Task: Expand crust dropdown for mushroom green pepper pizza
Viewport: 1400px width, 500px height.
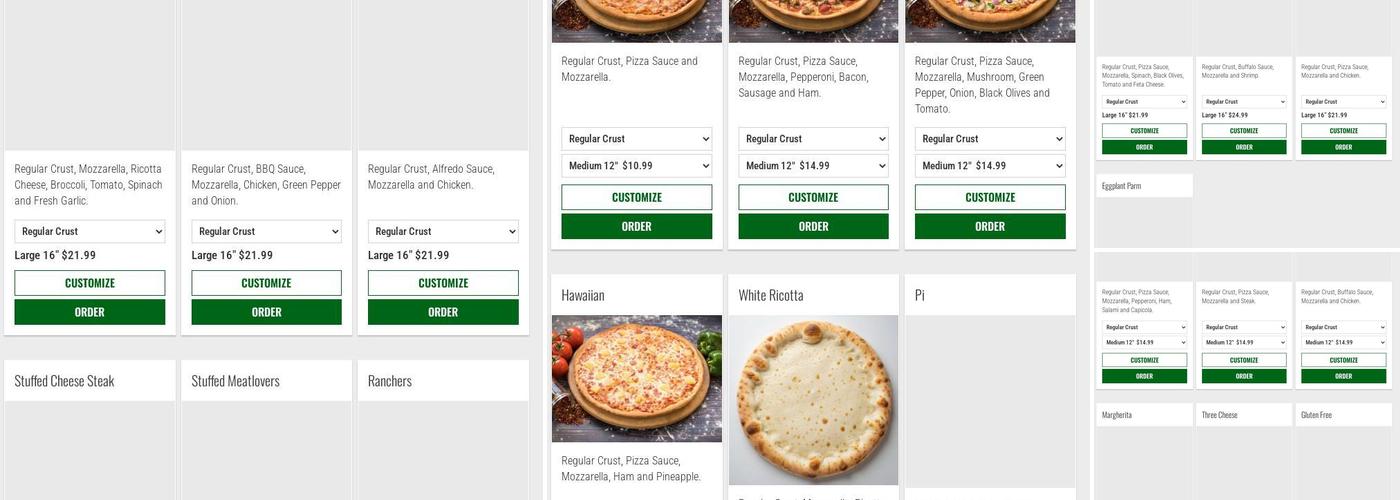Action: coord(989,139)
